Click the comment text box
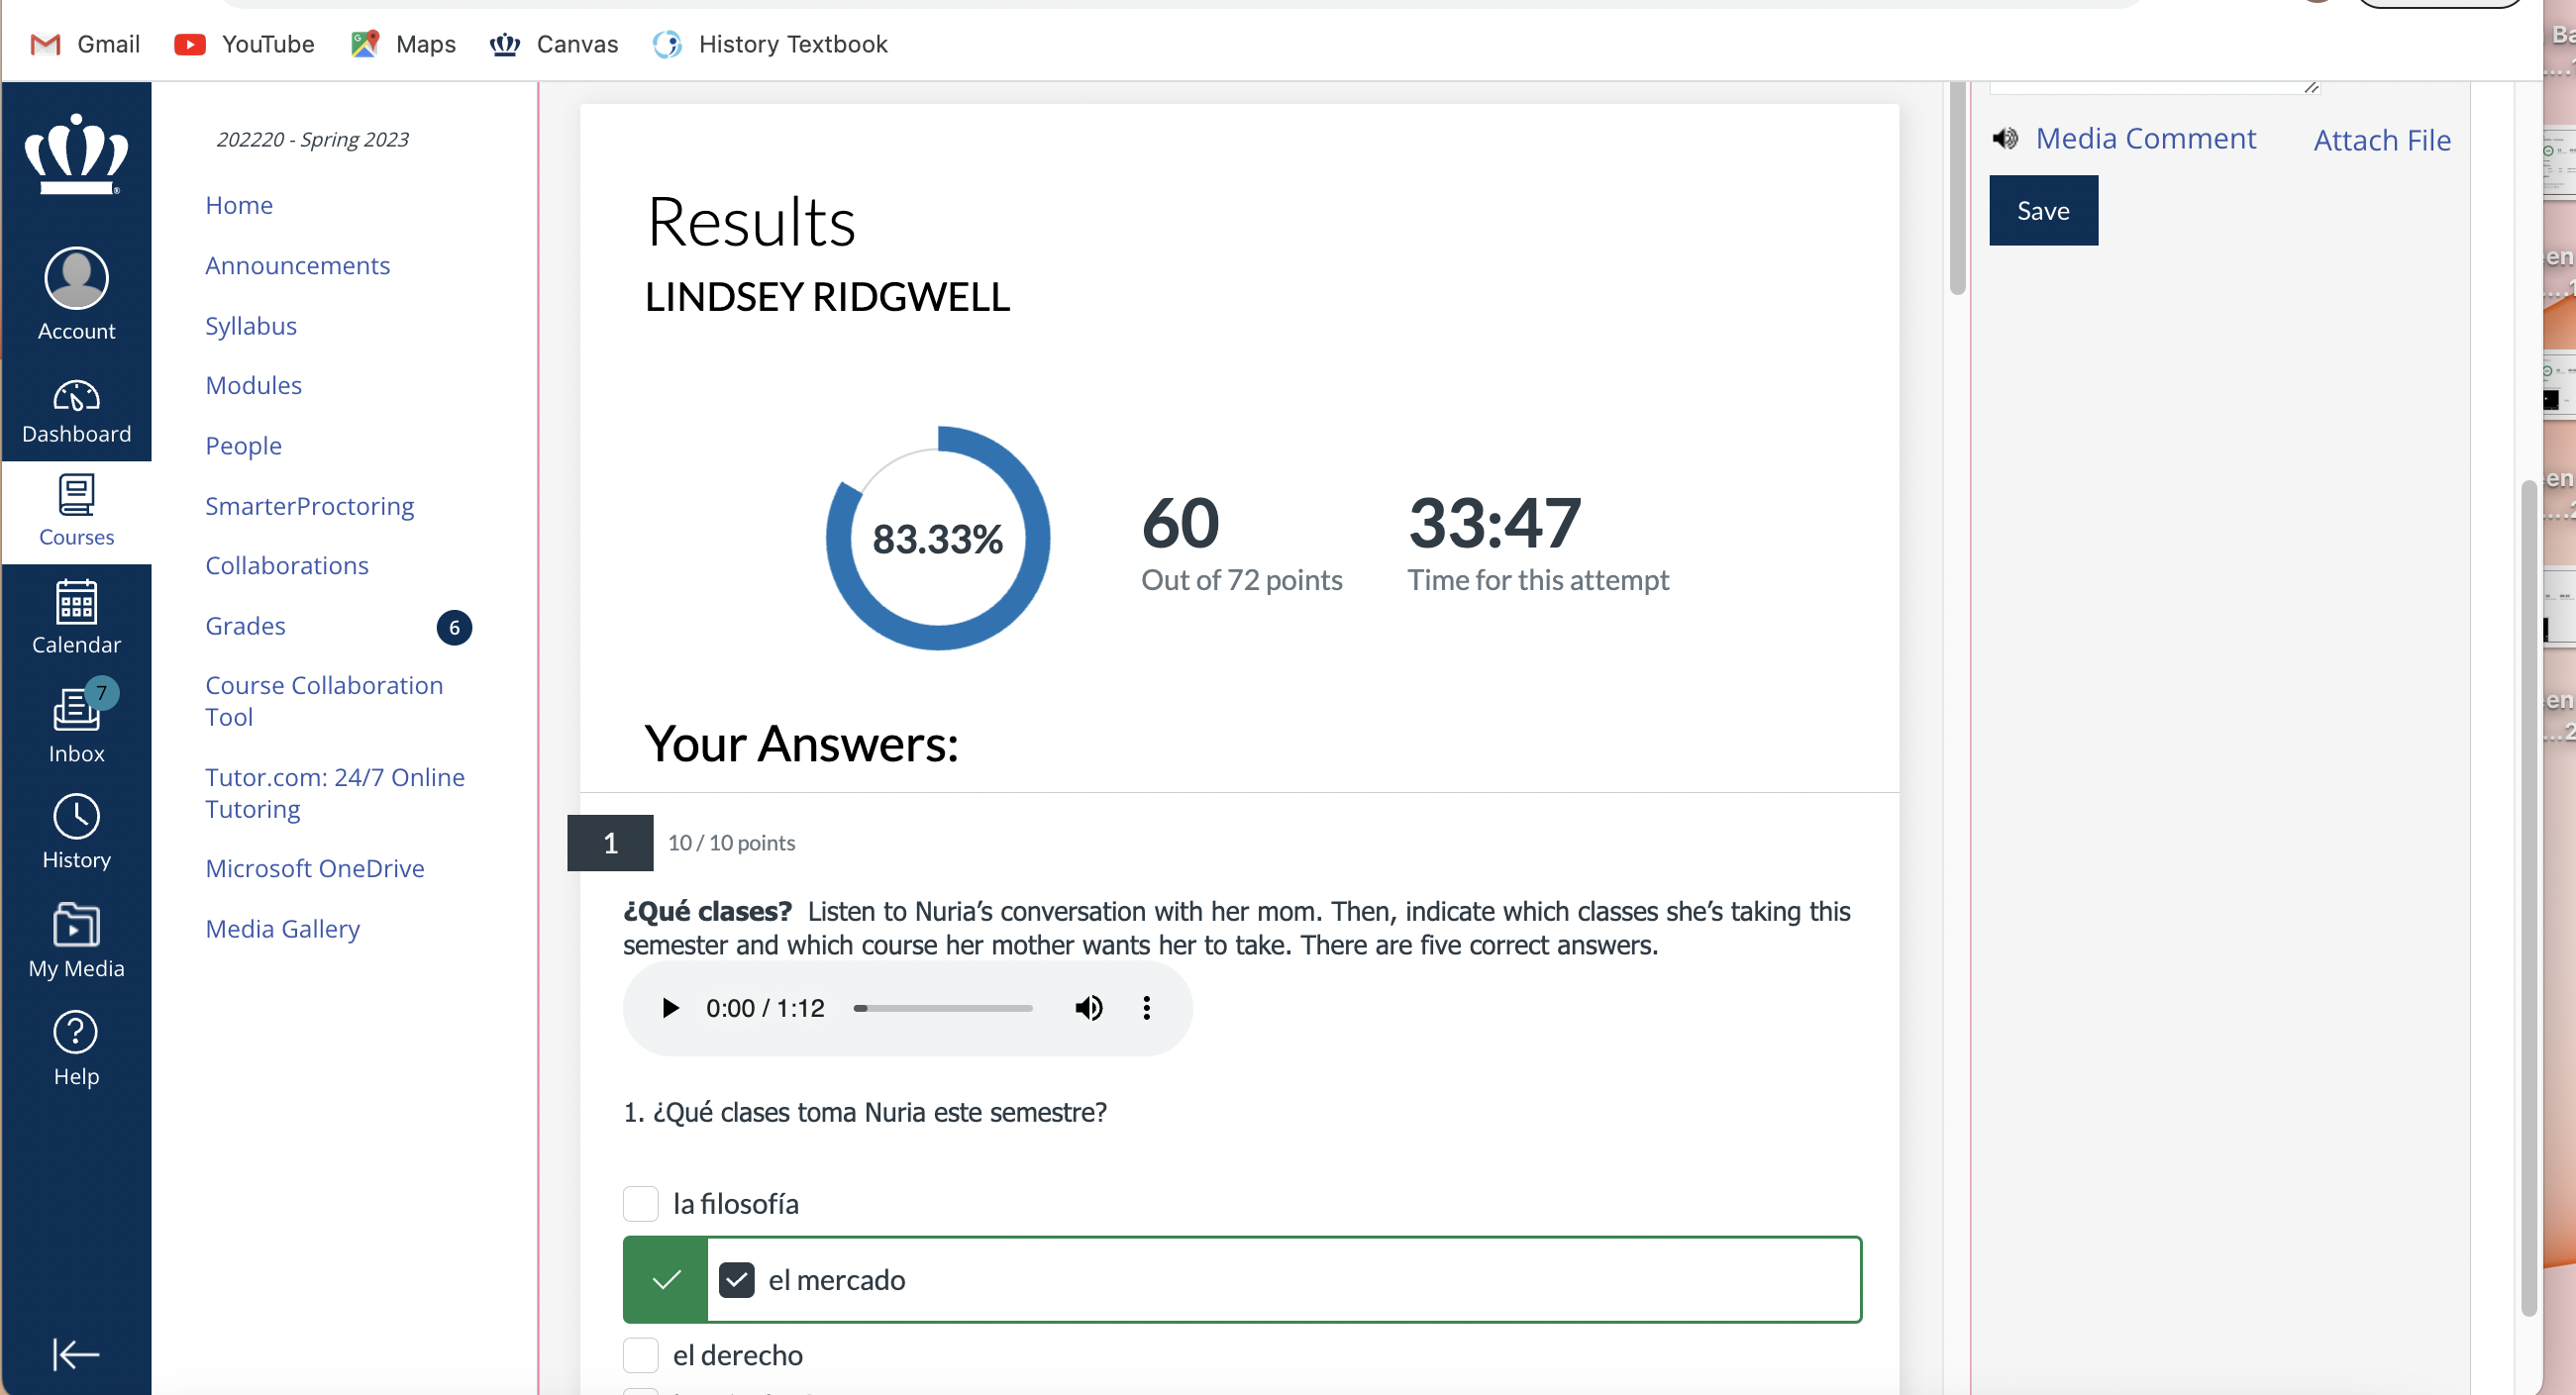2576x1395 pixels. 2153,88
